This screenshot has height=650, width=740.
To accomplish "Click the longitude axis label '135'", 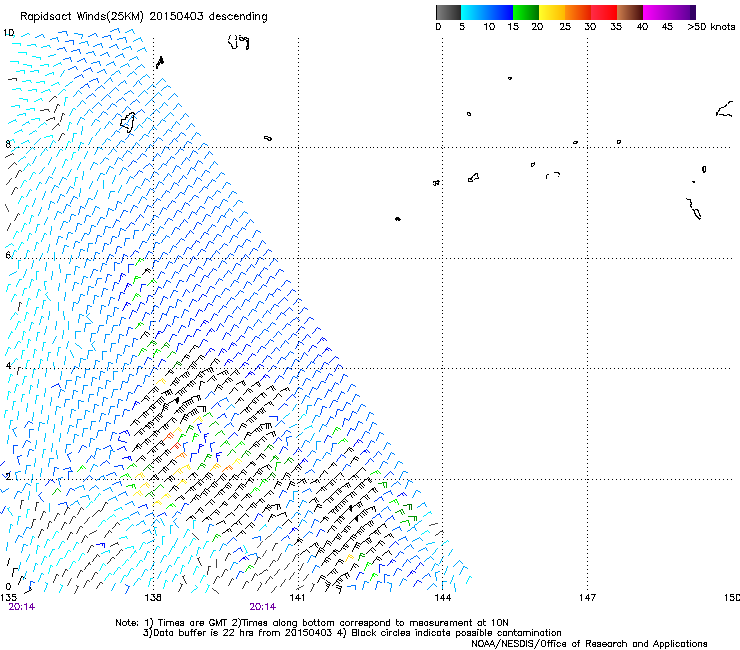I will [8, 598].
